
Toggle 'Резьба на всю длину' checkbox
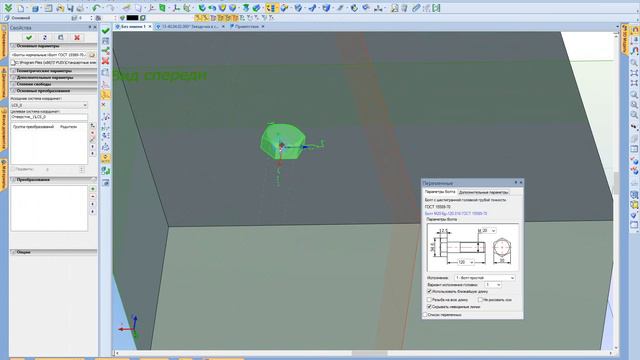429,300
